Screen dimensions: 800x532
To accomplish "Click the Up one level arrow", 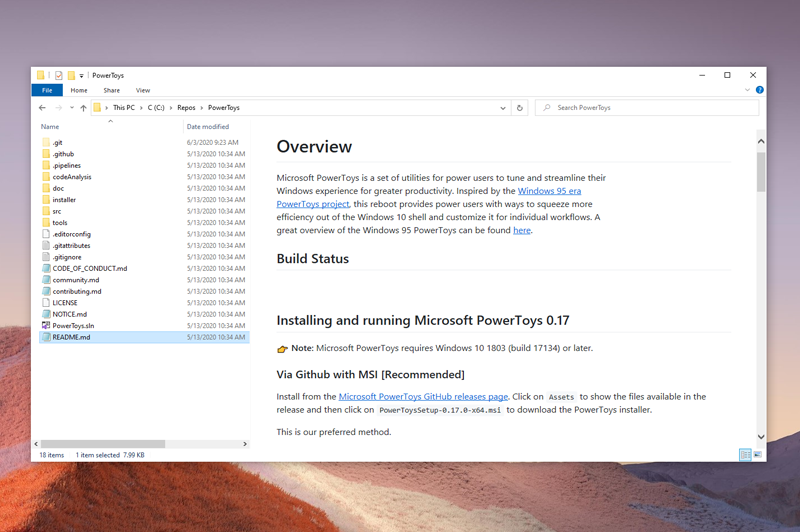I will pyautogui.click(x=84, y=108).
